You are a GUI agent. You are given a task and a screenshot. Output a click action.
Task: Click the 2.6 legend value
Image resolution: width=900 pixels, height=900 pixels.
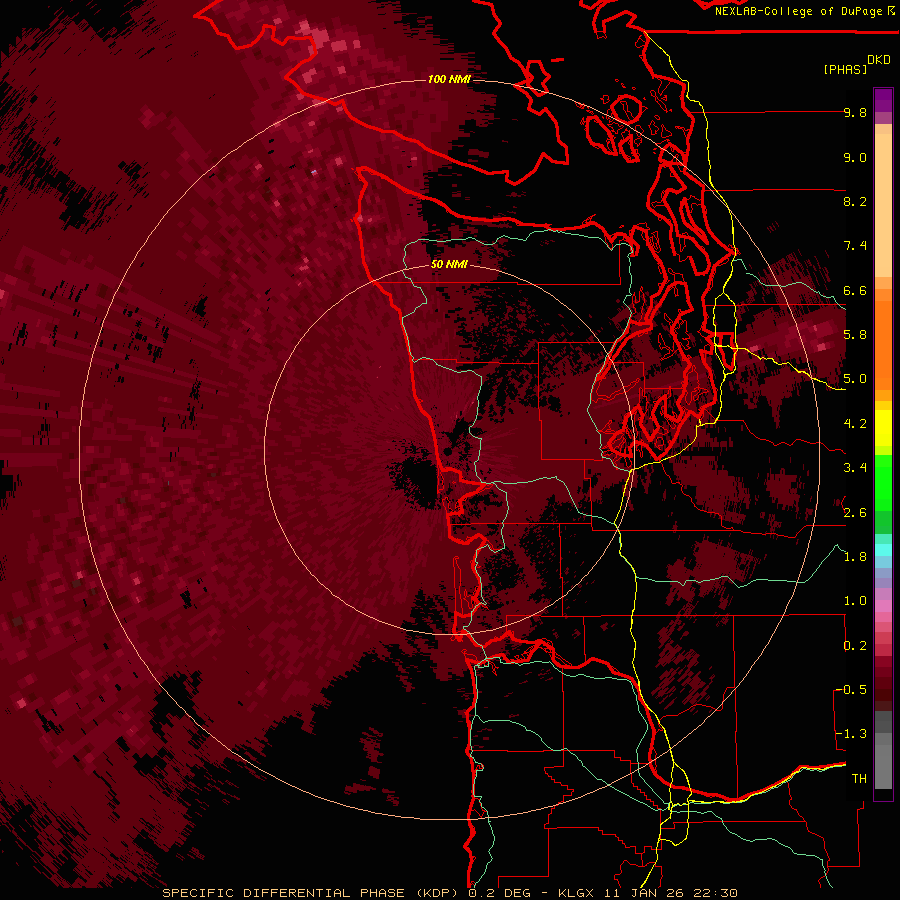(855, 513)
